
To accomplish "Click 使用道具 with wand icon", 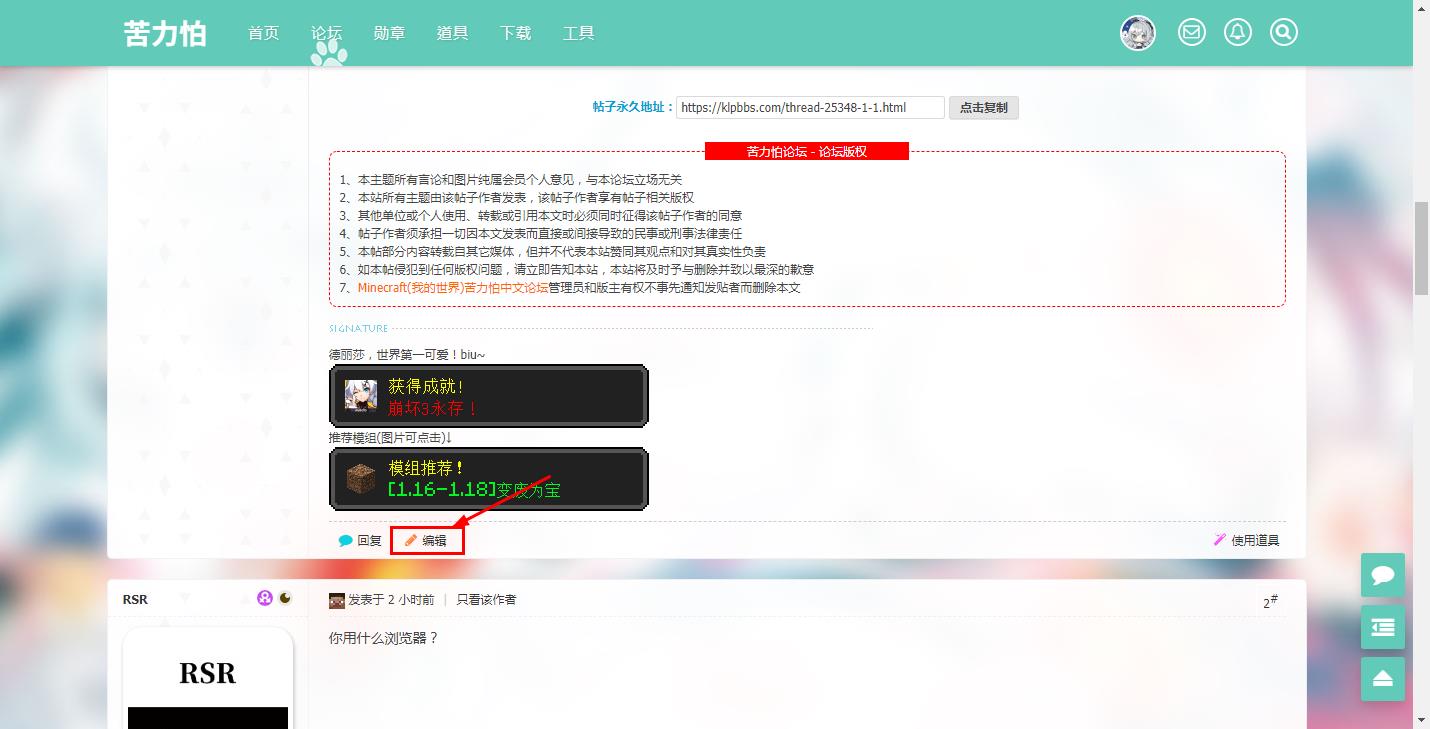I will (1246, 540).
